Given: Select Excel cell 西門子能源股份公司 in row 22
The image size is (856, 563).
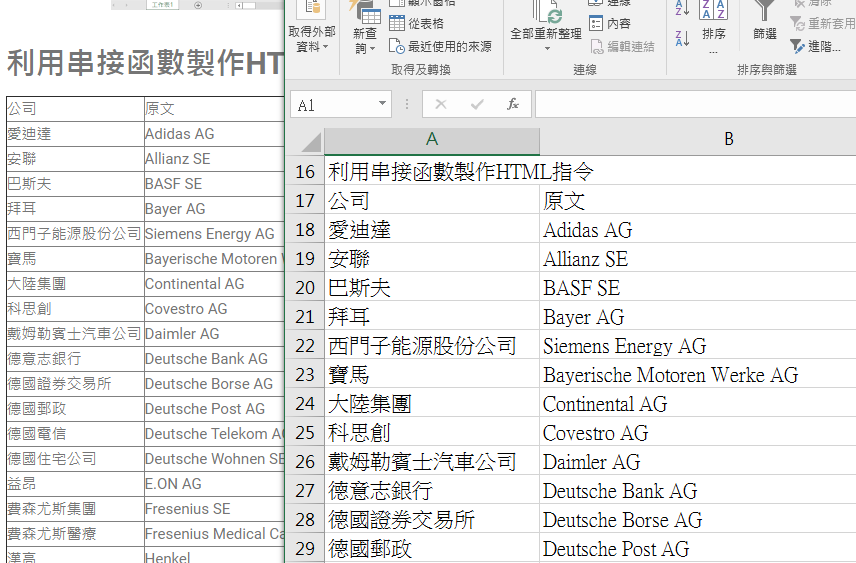Looking at the screenshot, I should 432,346.
